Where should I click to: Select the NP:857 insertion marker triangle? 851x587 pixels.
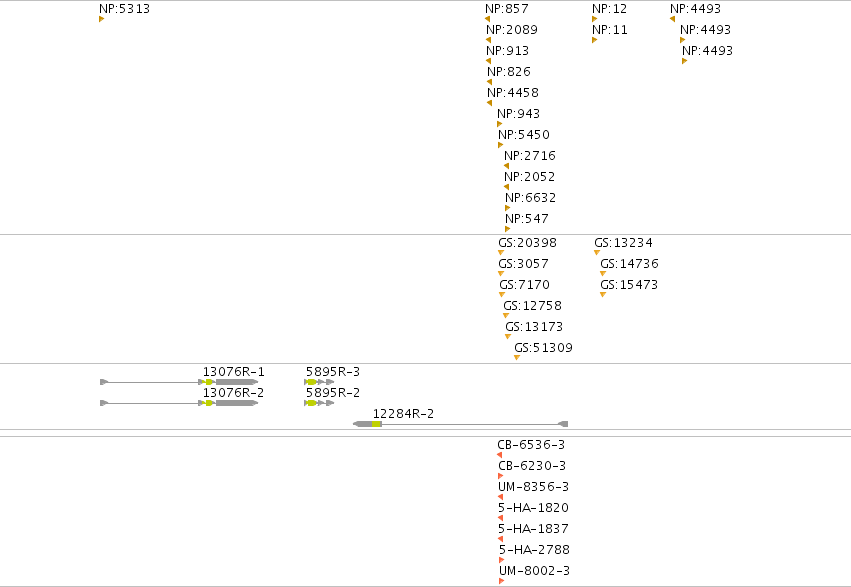(x=487, y=20)
